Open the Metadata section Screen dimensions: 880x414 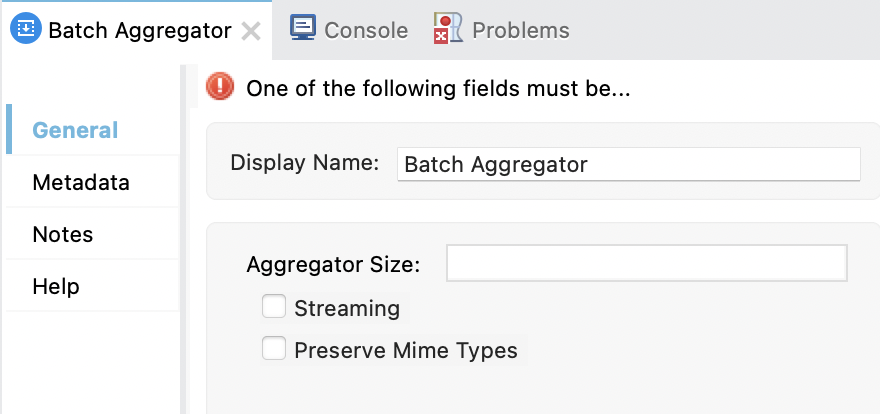point(81,183)
